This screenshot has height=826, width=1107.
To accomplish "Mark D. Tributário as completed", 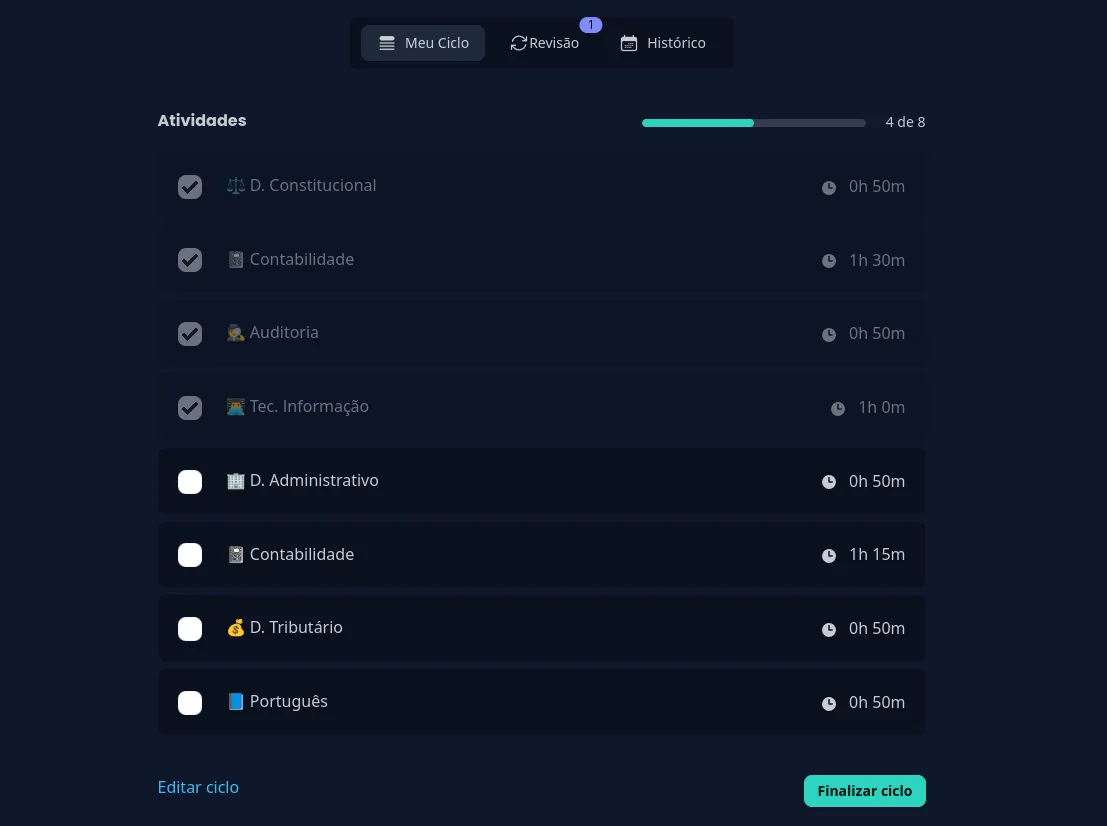I will point(190,629).
